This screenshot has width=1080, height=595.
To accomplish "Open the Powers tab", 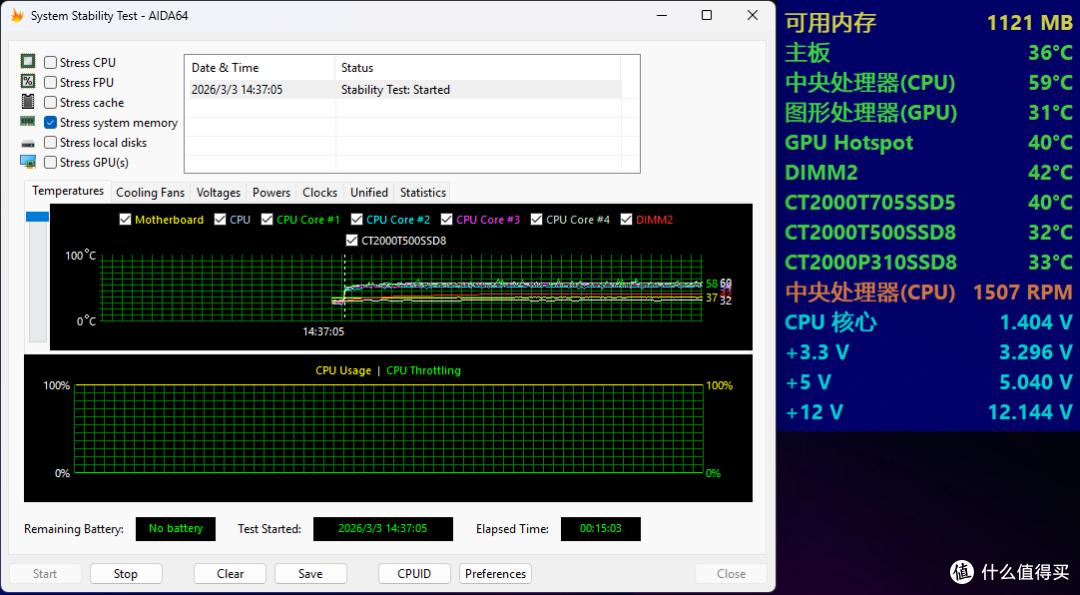I will (x=271, y=193).
